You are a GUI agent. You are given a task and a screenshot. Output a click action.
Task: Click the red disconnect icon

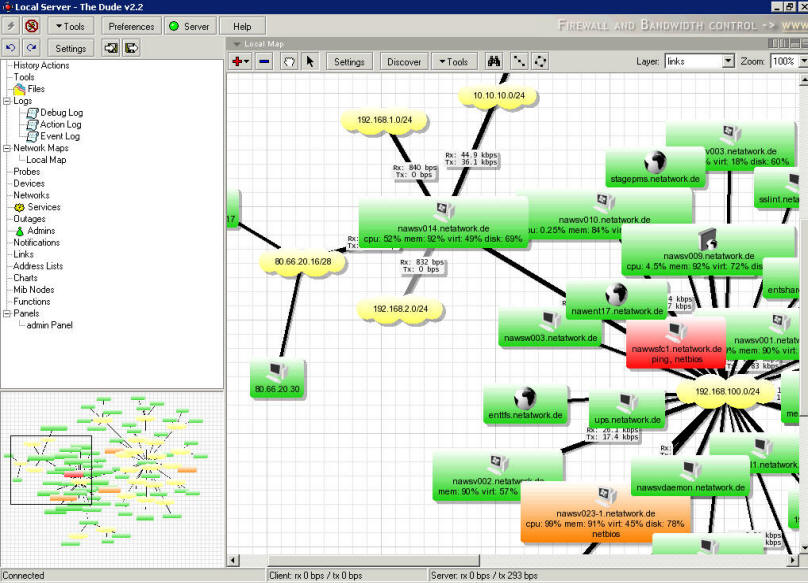tap(32, 26)
